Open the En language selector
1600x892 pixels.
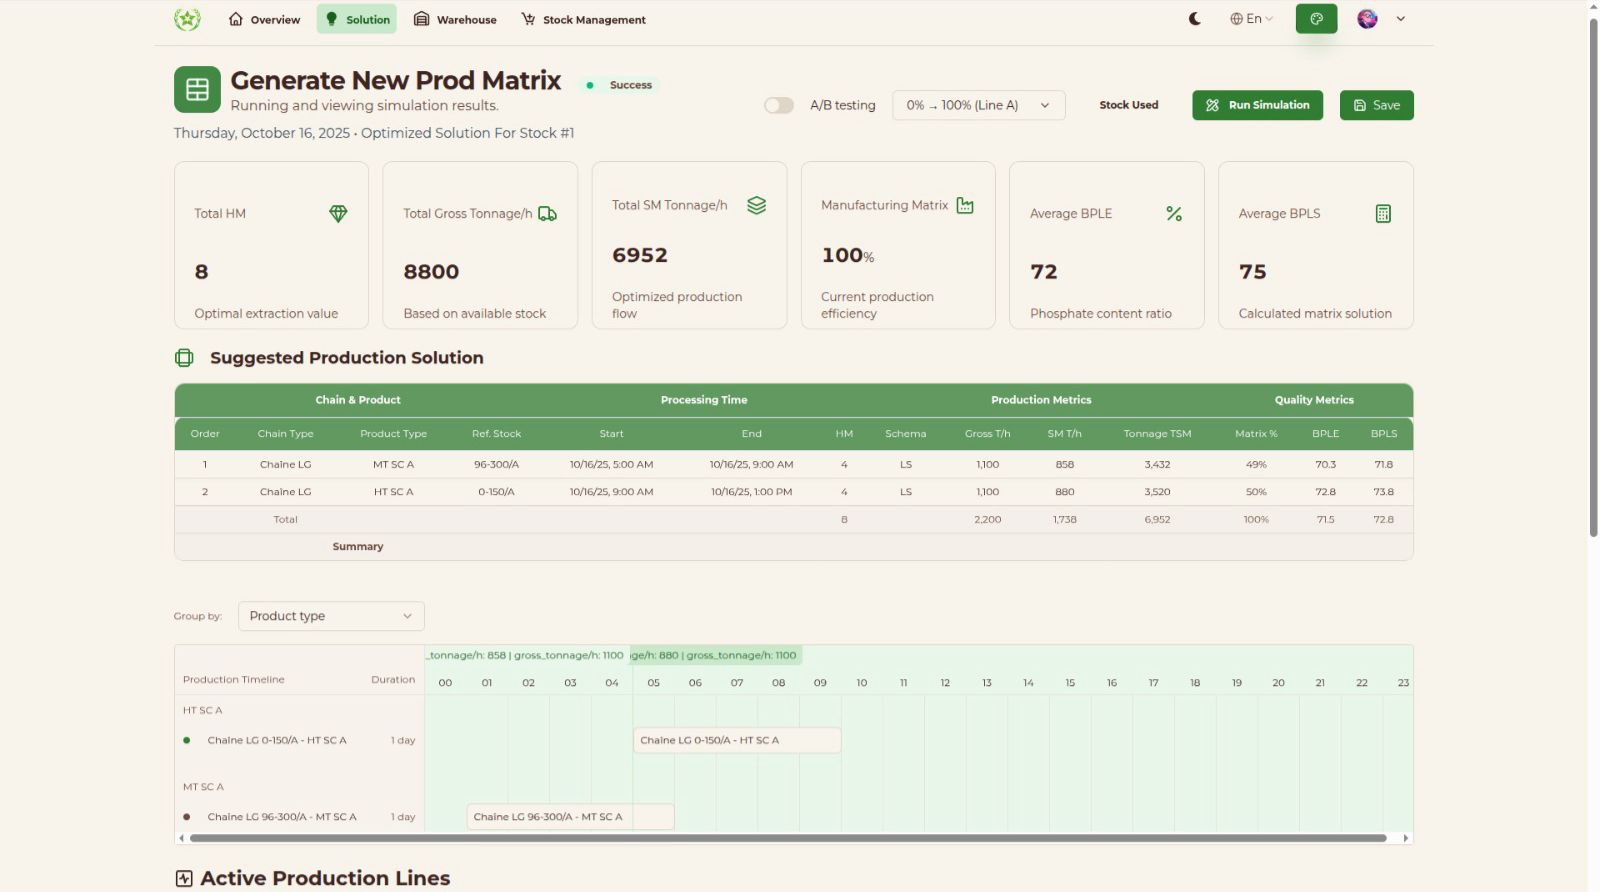[x=1251, y=19]
